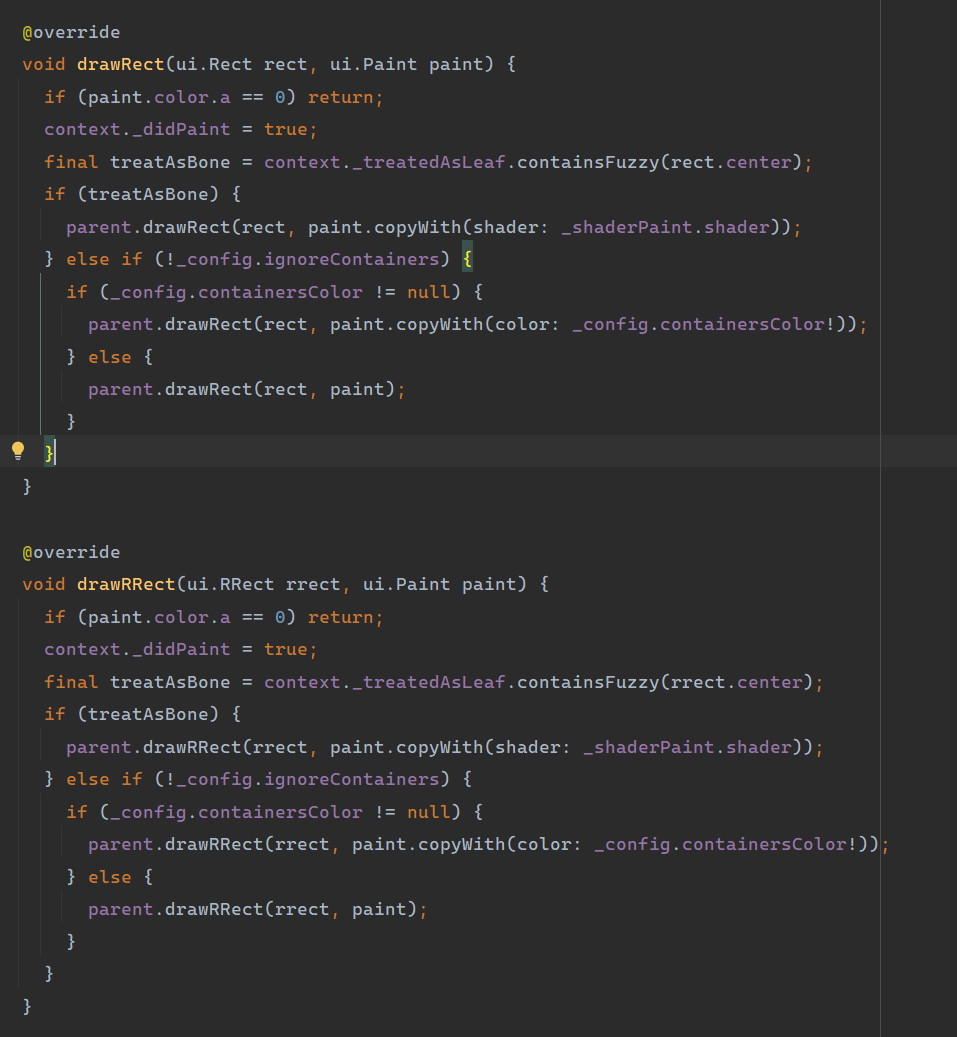
Task: Click _shaderPaint.shader in the parent.drawRect call
Action: 665,227
